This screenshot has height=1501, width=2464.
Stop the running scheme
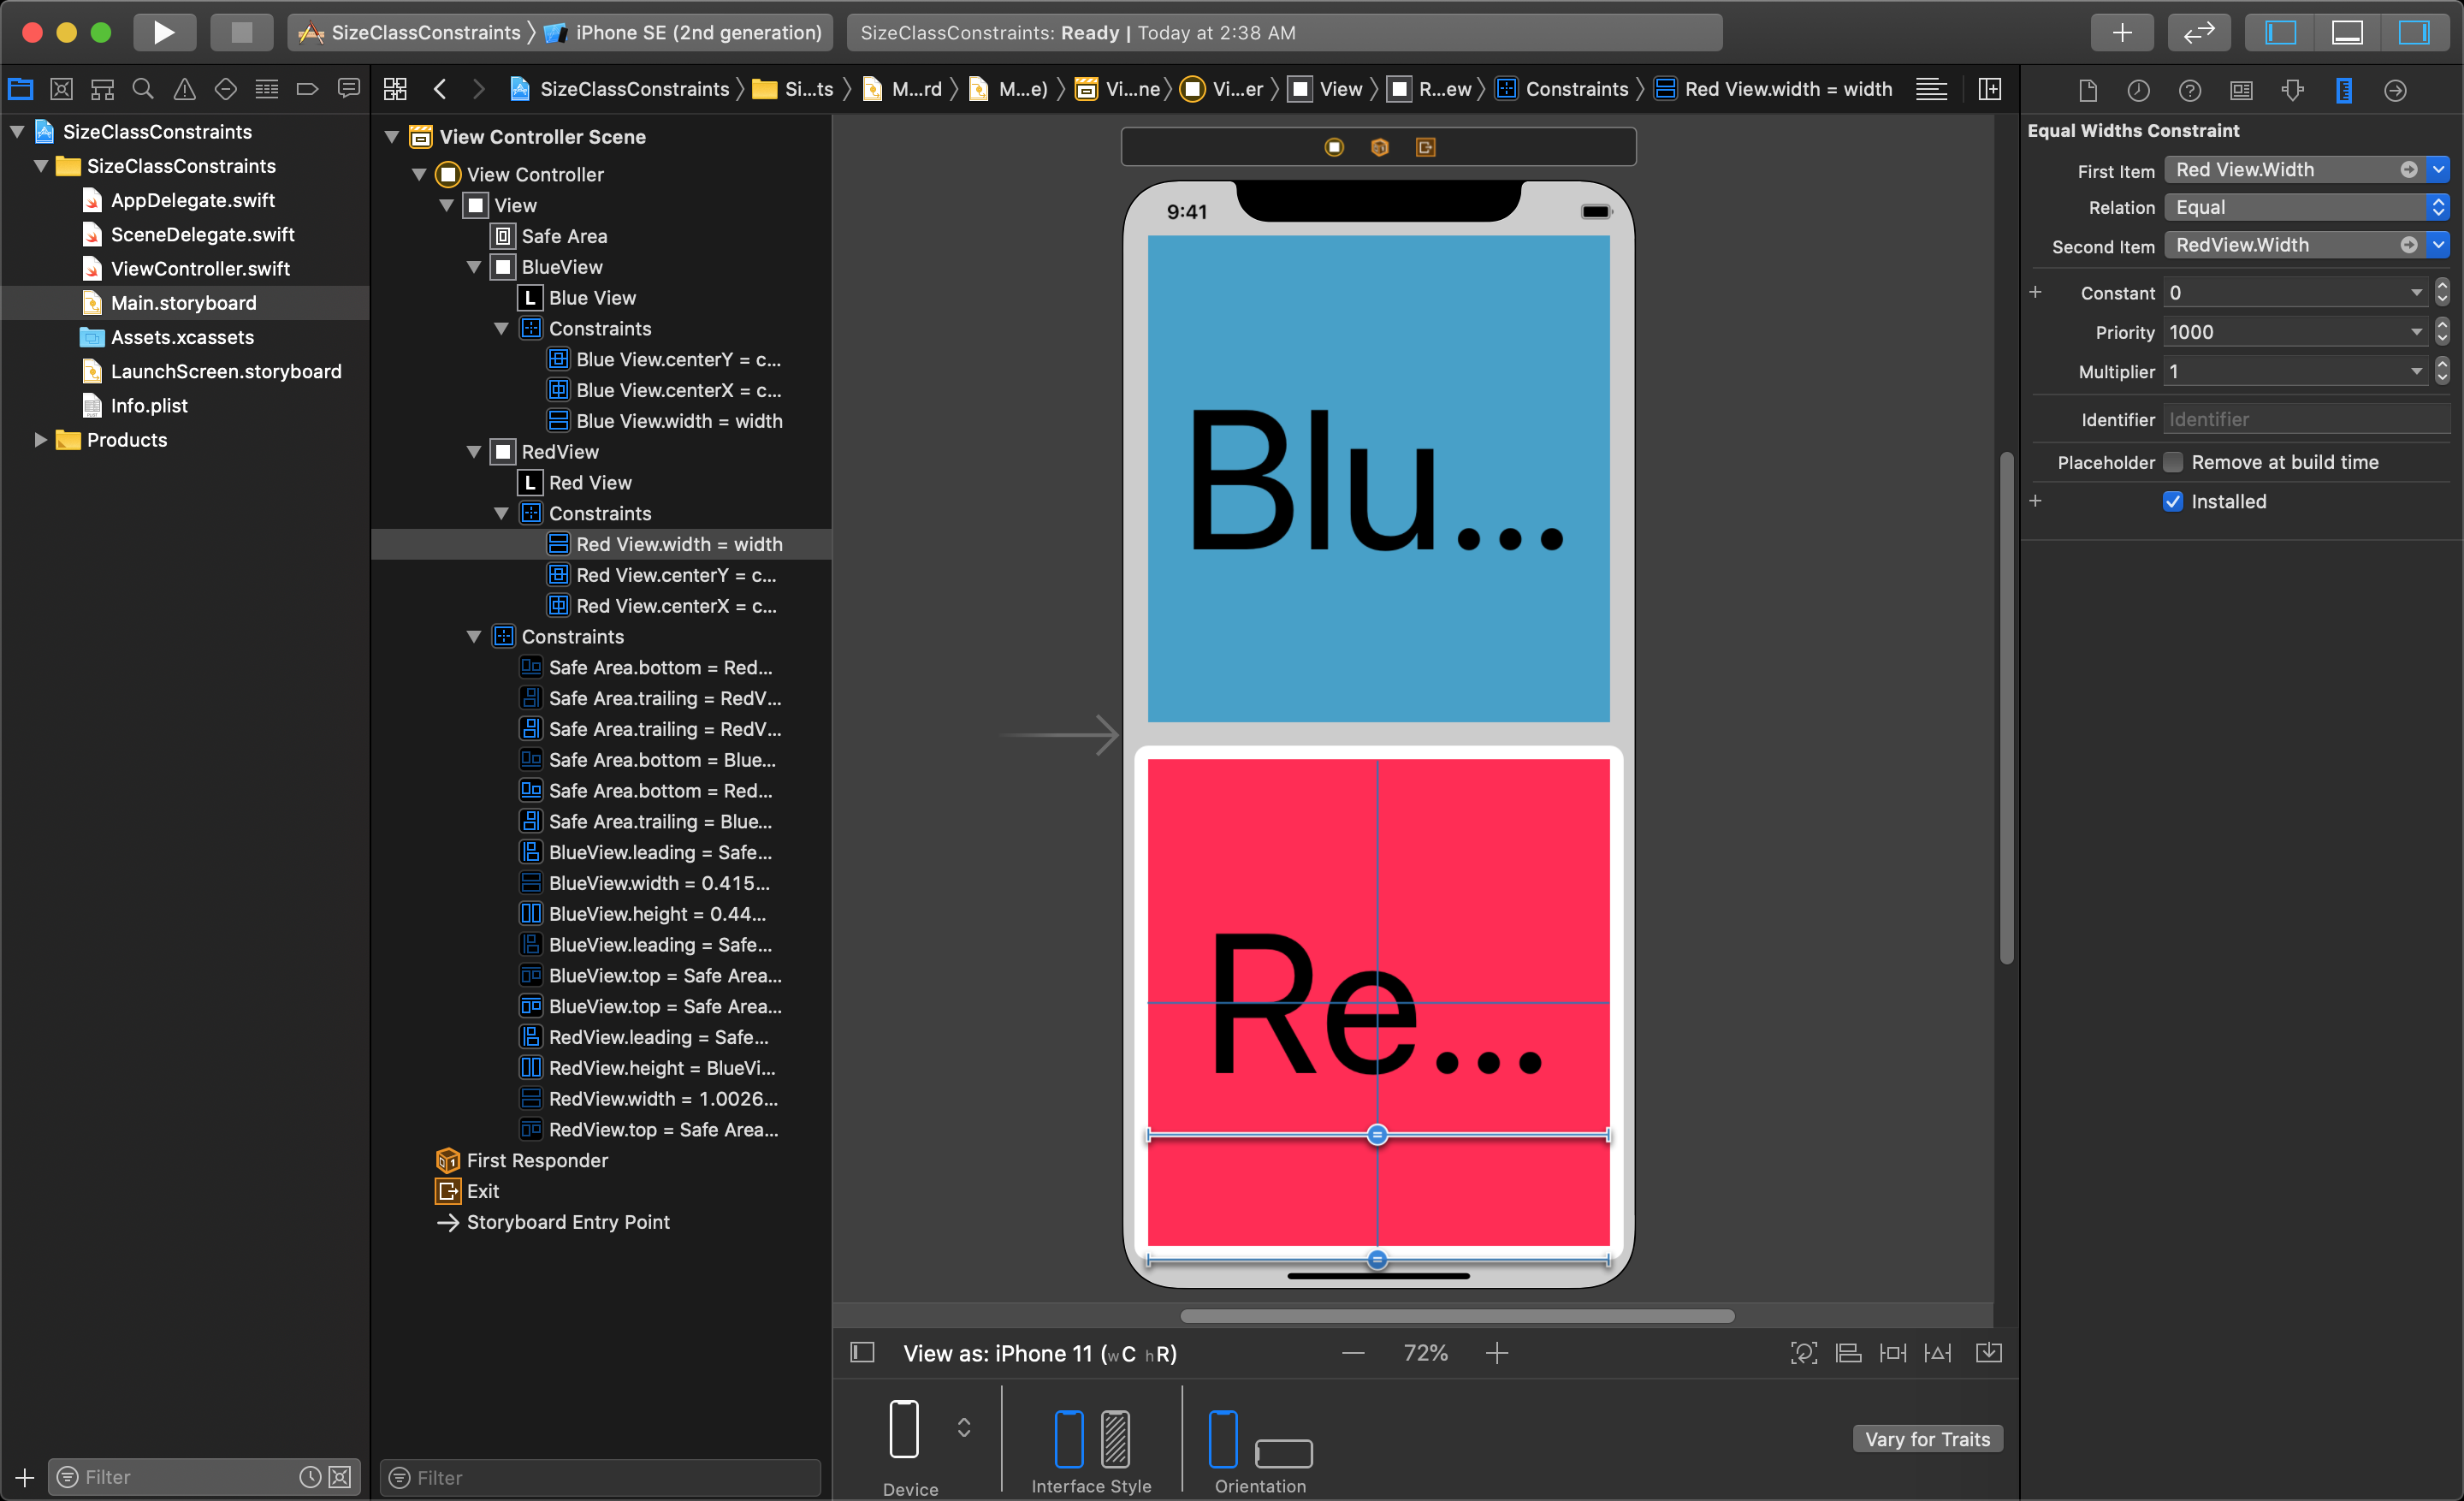tap(241, 32)
